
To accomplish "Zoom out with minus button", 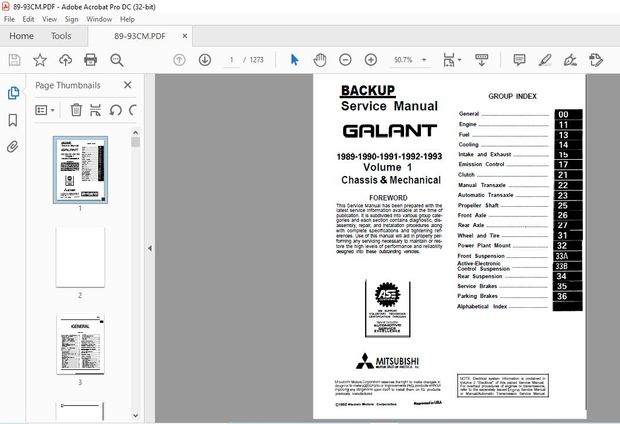I will pos(345,60).
